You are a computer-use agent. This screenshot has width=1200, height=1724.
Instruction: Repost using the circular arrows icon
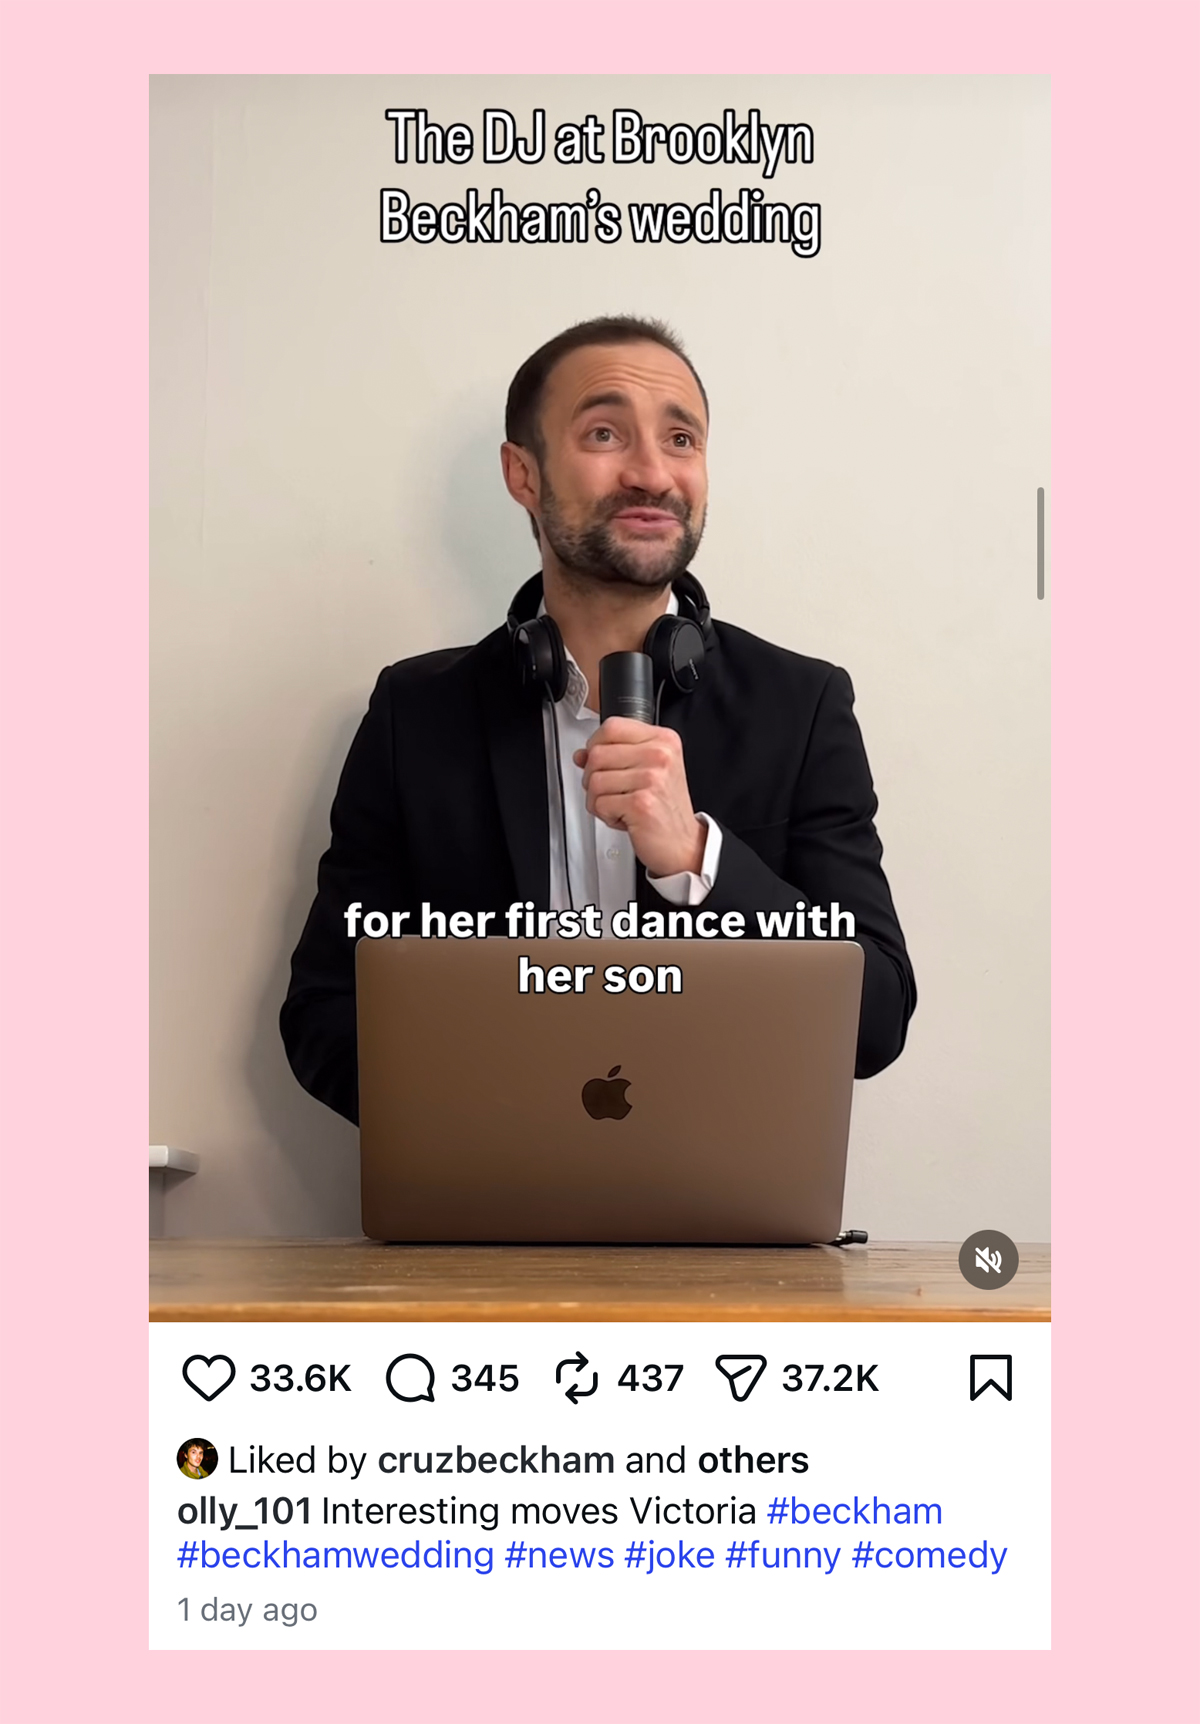[x=576, y=1378]
